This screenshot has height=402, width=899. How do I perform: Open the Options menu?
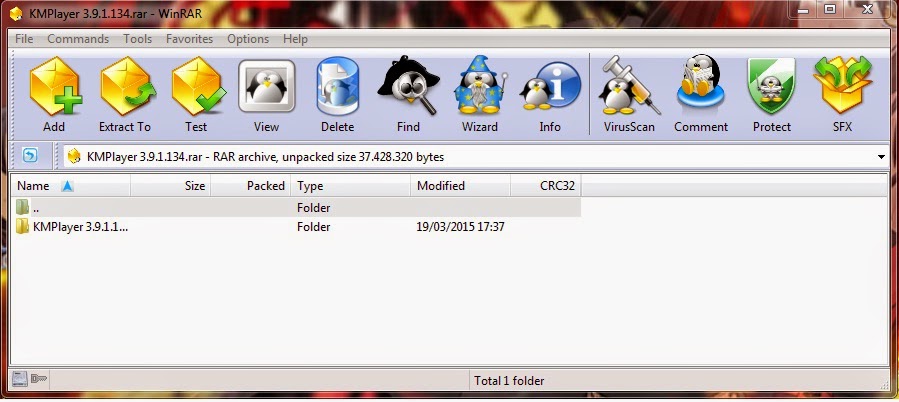click(x=248, y=39)
